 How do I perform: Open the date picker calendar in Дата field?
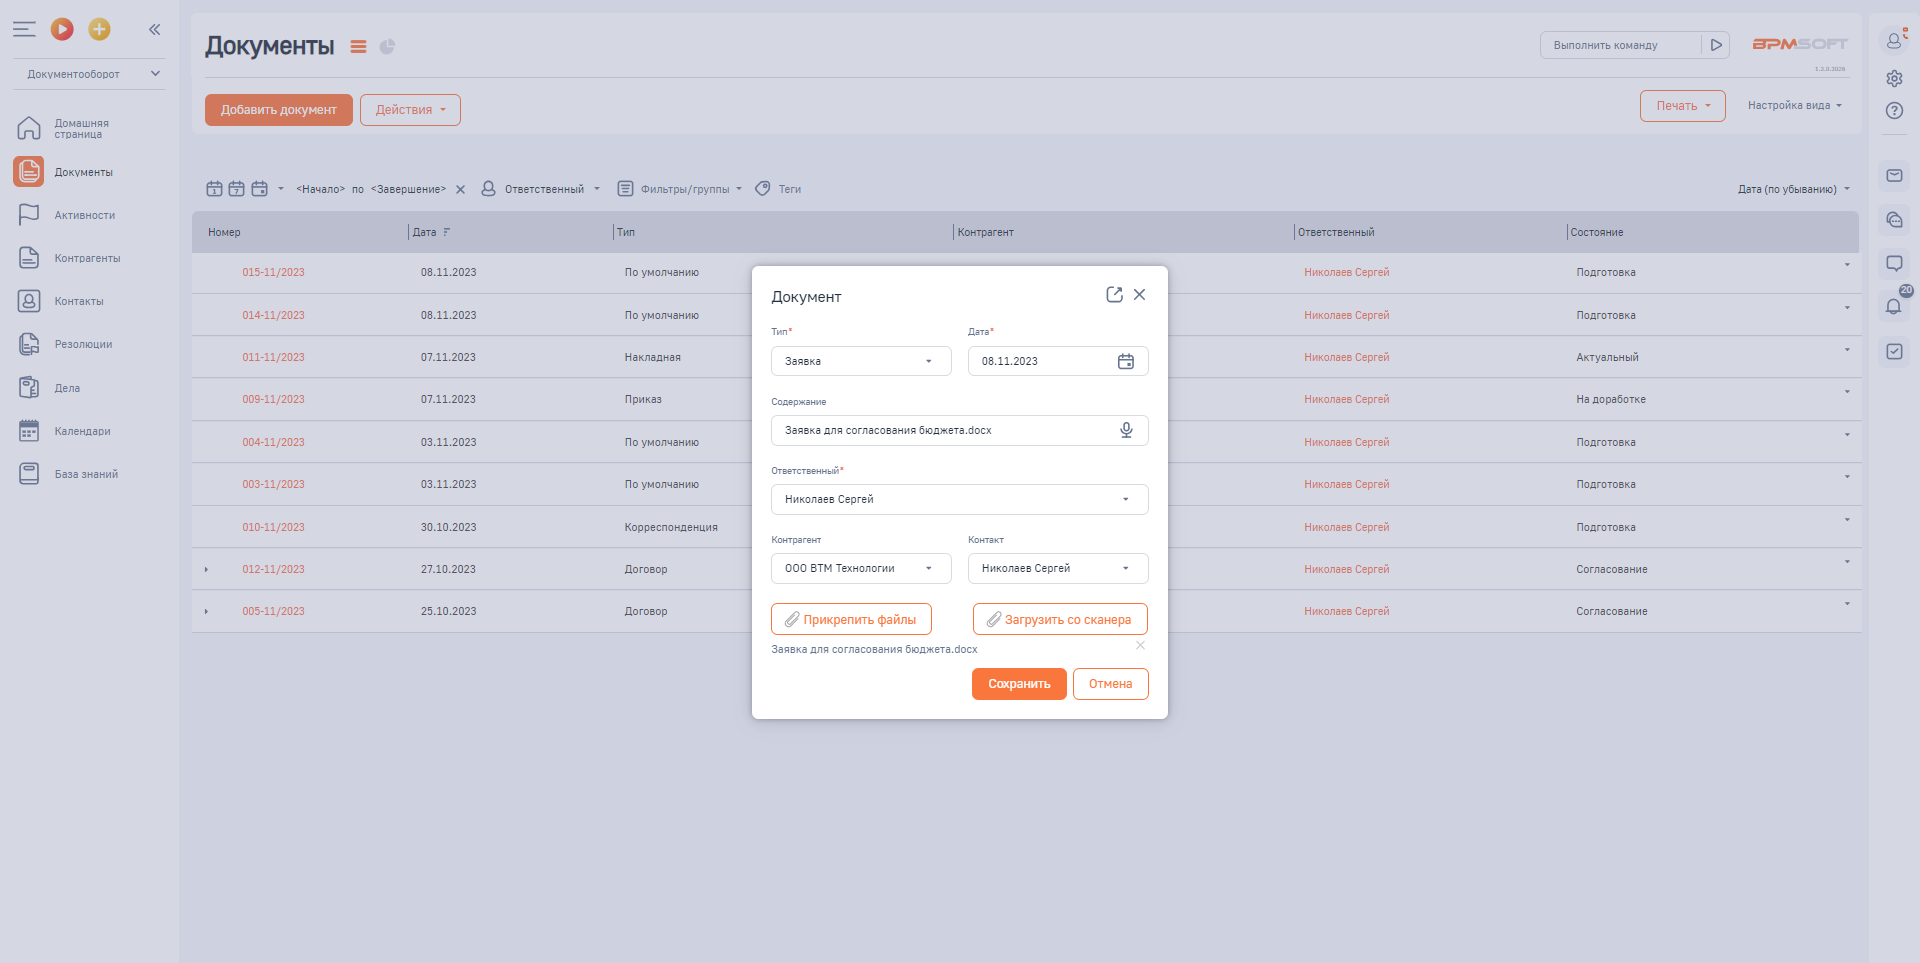point(1126,361)
